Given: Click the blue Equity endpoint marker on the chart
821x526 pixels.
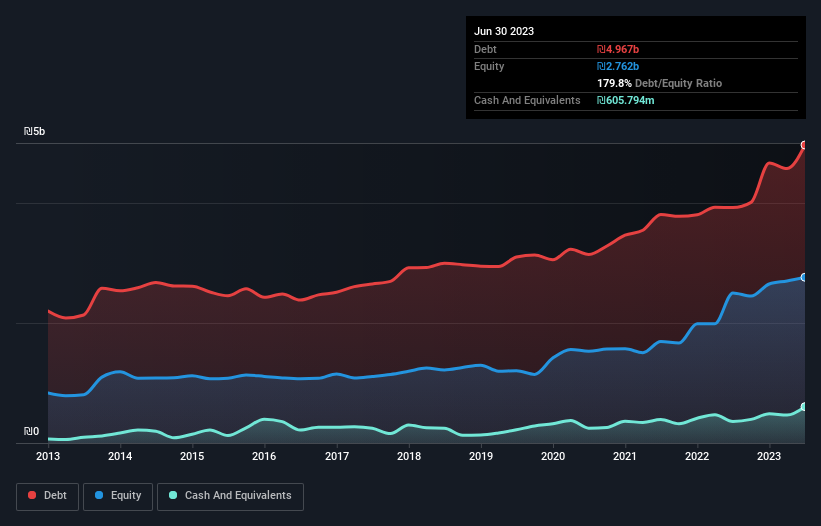Looking at the screenshot, I should tap(803, 277).
